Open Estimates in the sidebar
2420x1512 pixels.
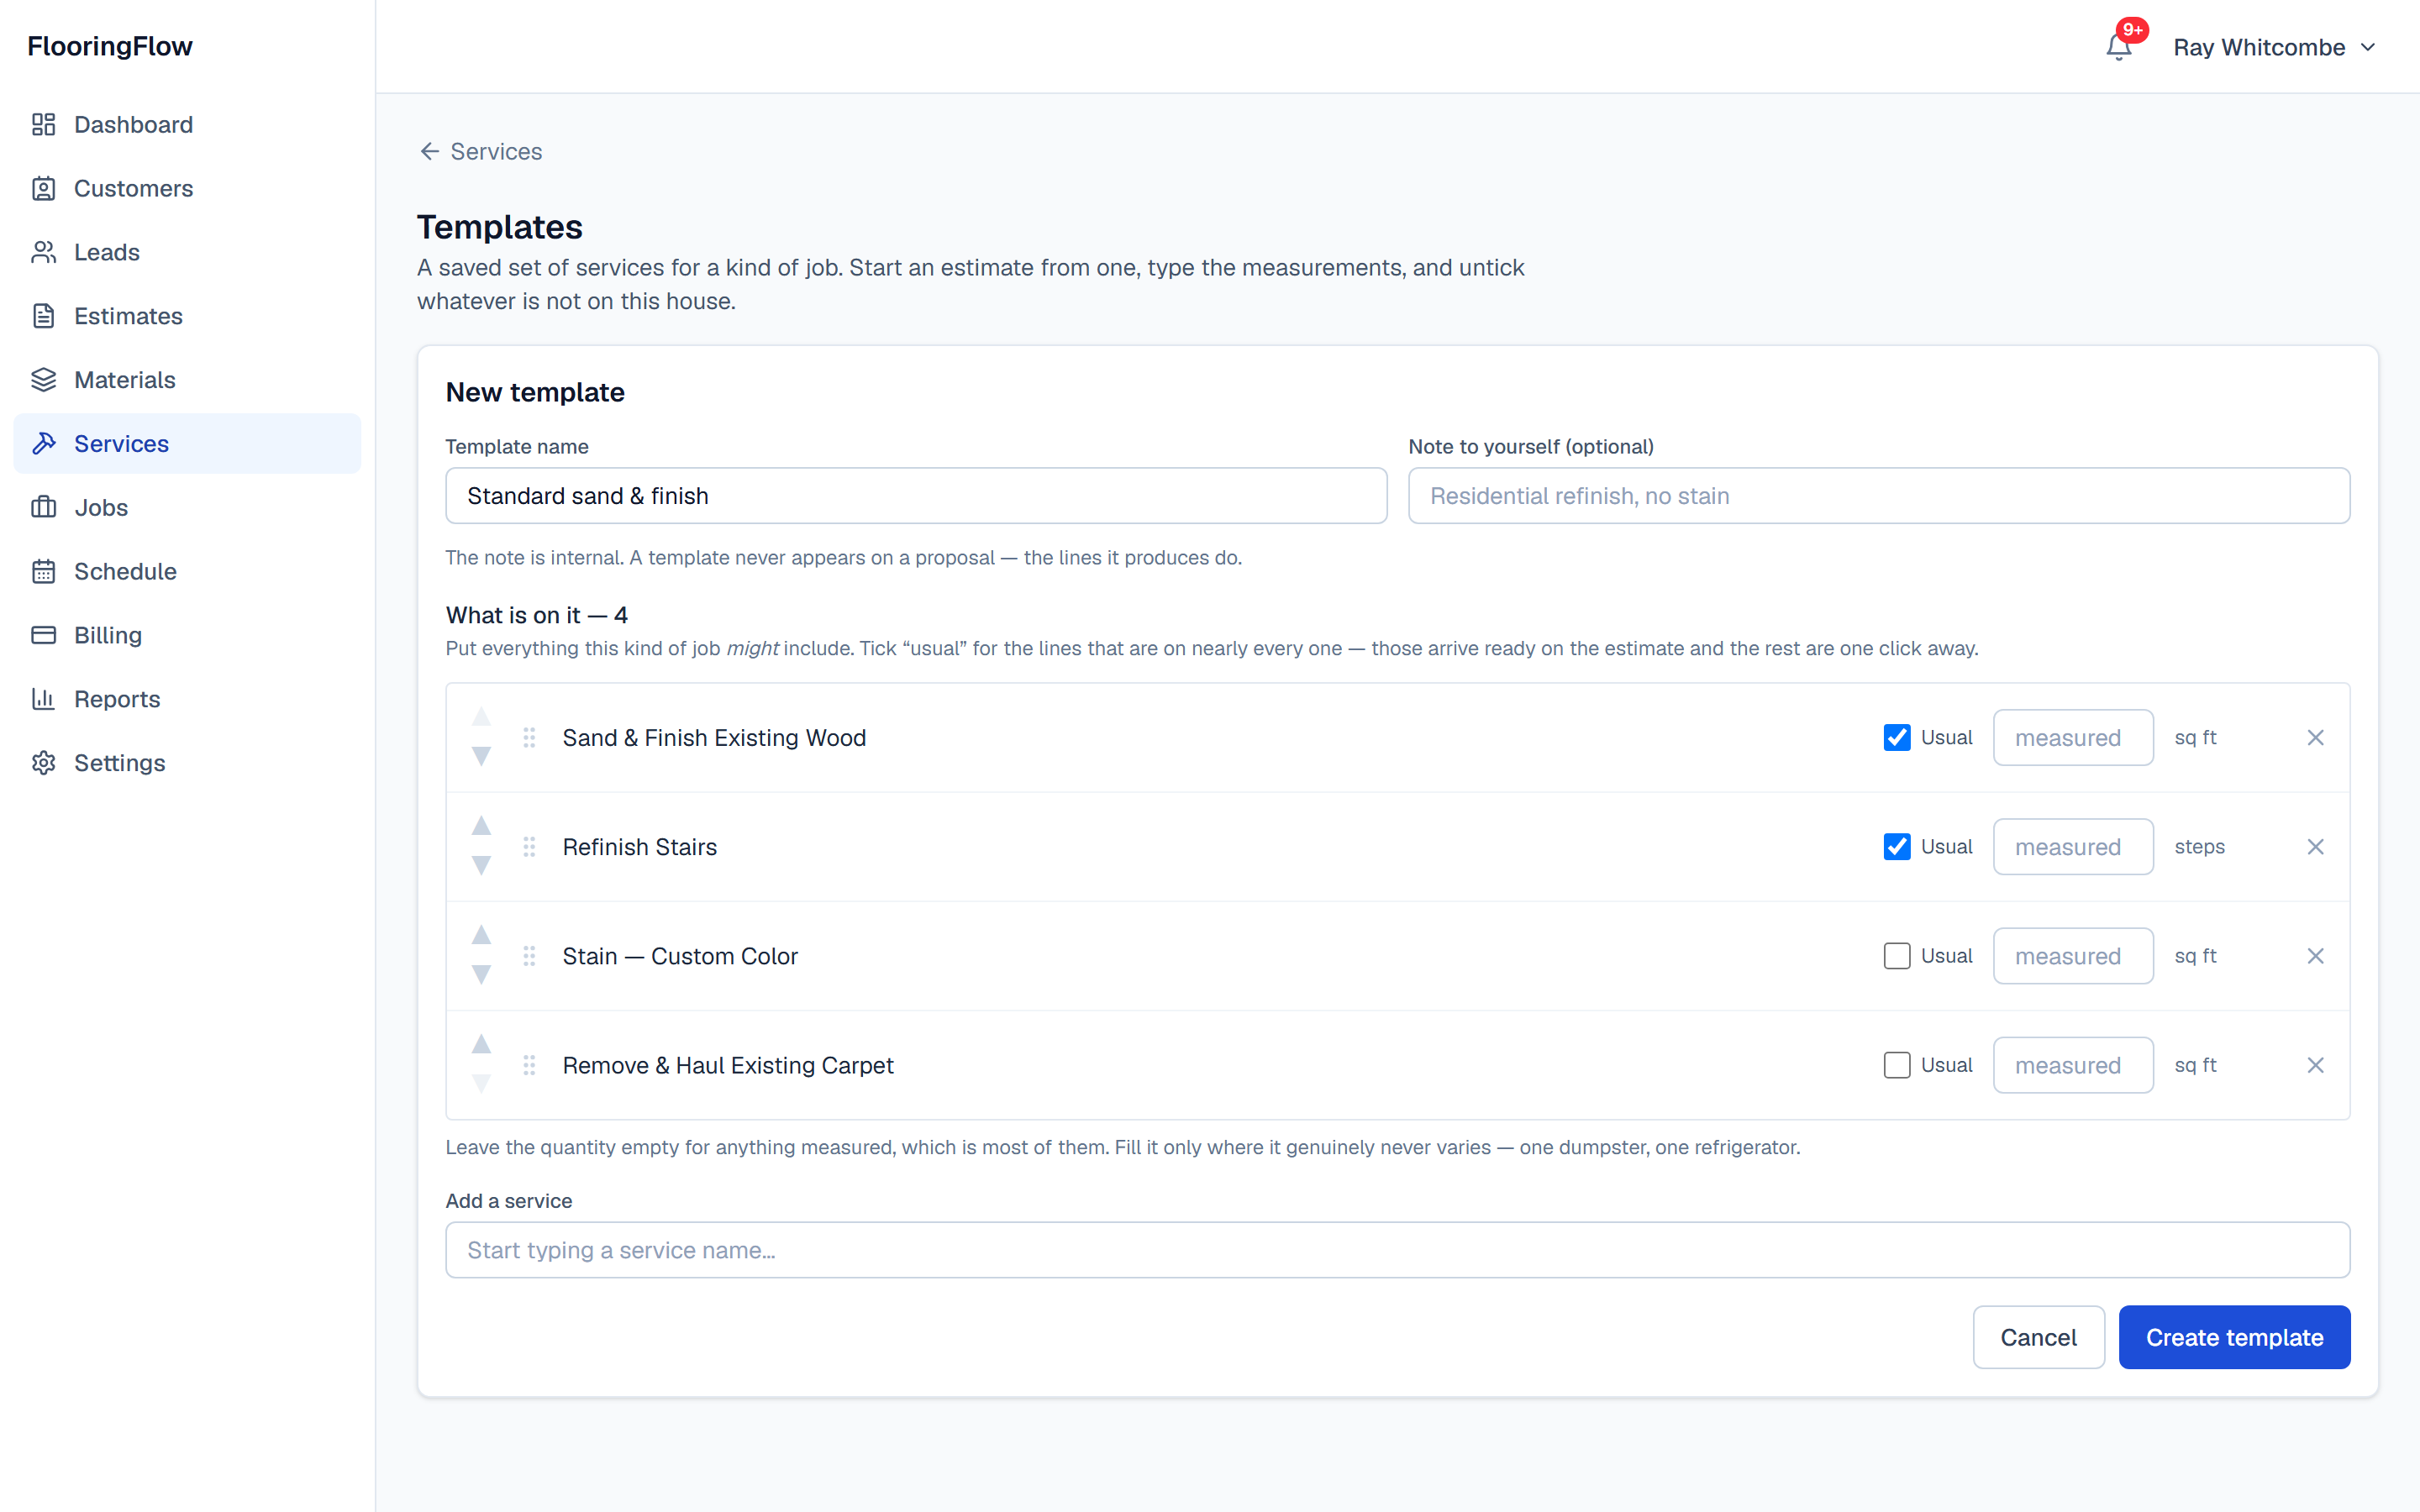point(187,316)
